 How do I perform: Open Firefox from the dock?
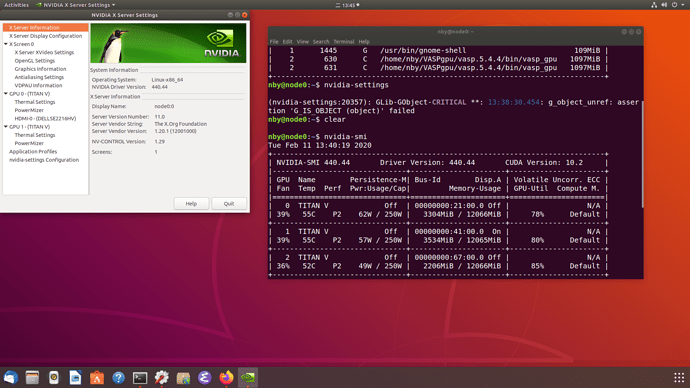click(226, 377)
